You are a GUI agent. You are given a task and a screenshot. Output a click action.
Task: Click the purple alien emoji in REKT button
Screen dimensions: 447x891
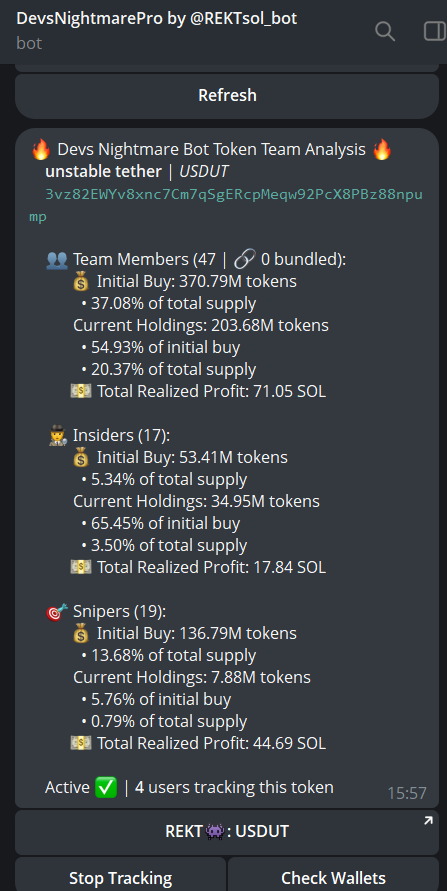pyautogui.click(x=218, y=831)
